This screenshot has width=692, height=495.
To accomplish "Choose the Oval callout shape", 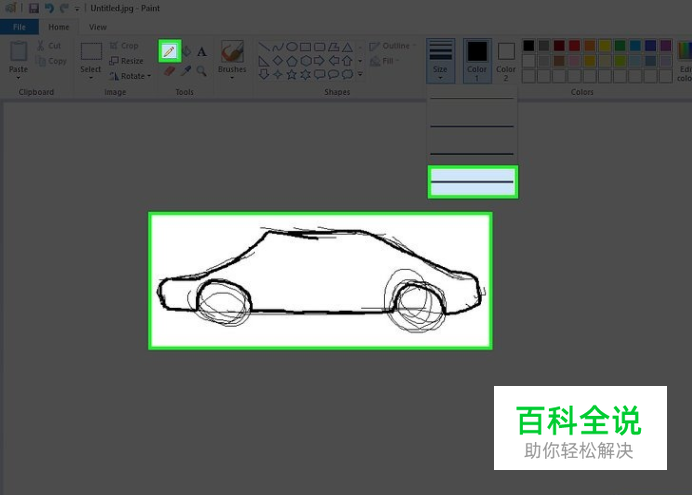I will click(334, 75).
